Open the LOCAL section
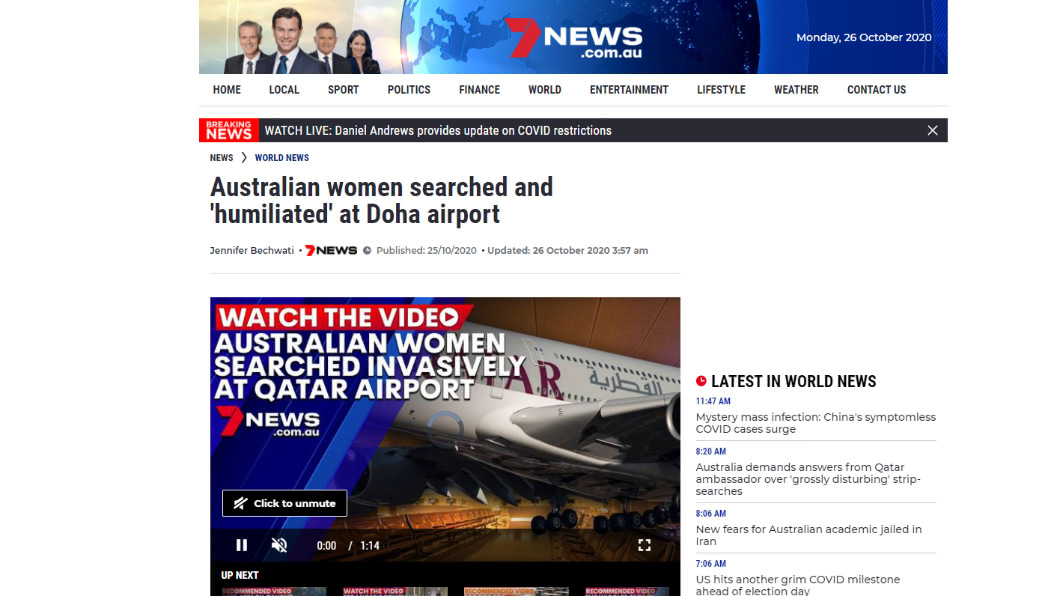The image size is (1060, 596). (x=284, y=90)
